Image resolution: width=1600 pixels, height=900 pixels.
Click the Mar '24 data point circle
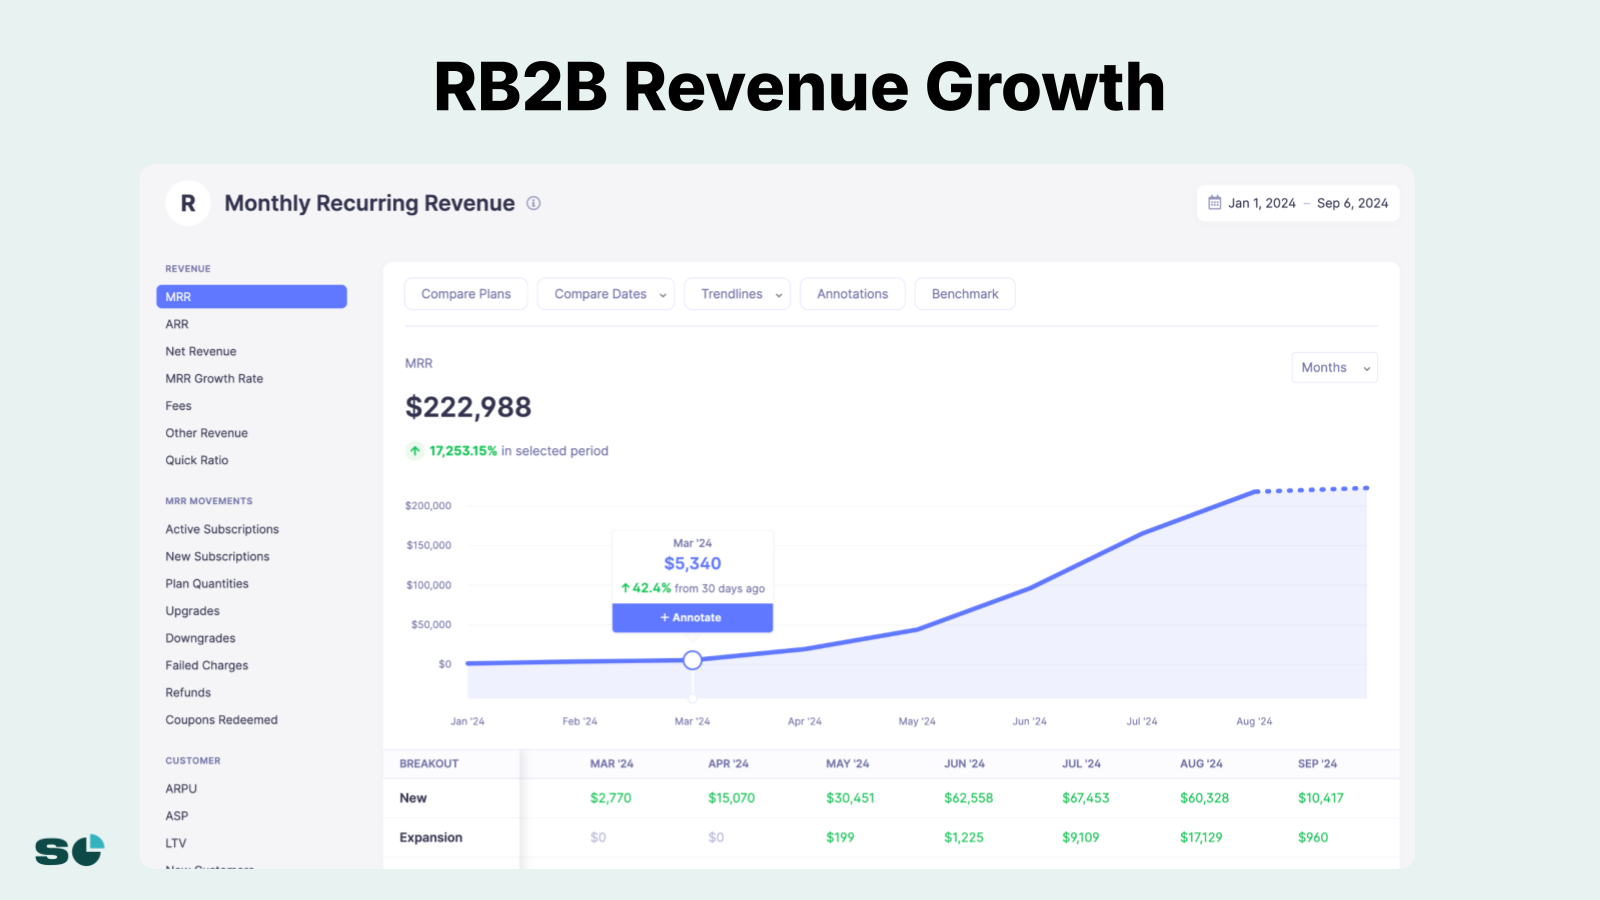coord(692,660)
